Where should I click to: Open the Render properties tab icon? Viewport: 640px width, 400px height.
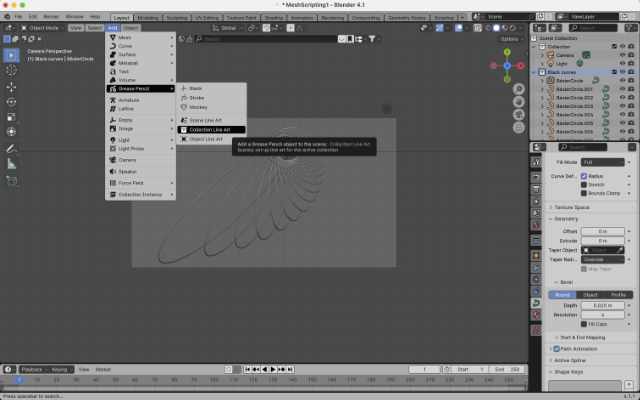click(536, 177)
